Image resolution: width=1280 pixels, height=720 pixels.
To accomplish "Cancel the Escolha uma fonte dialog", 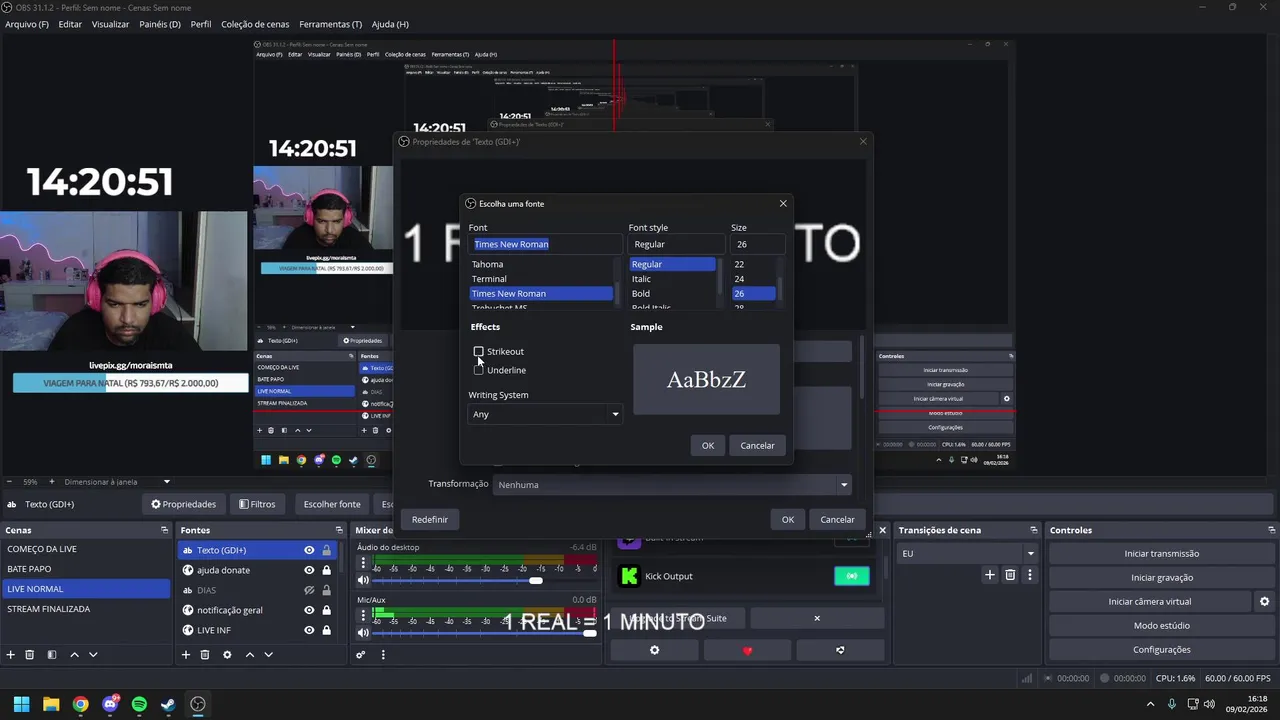I will 757,445.
